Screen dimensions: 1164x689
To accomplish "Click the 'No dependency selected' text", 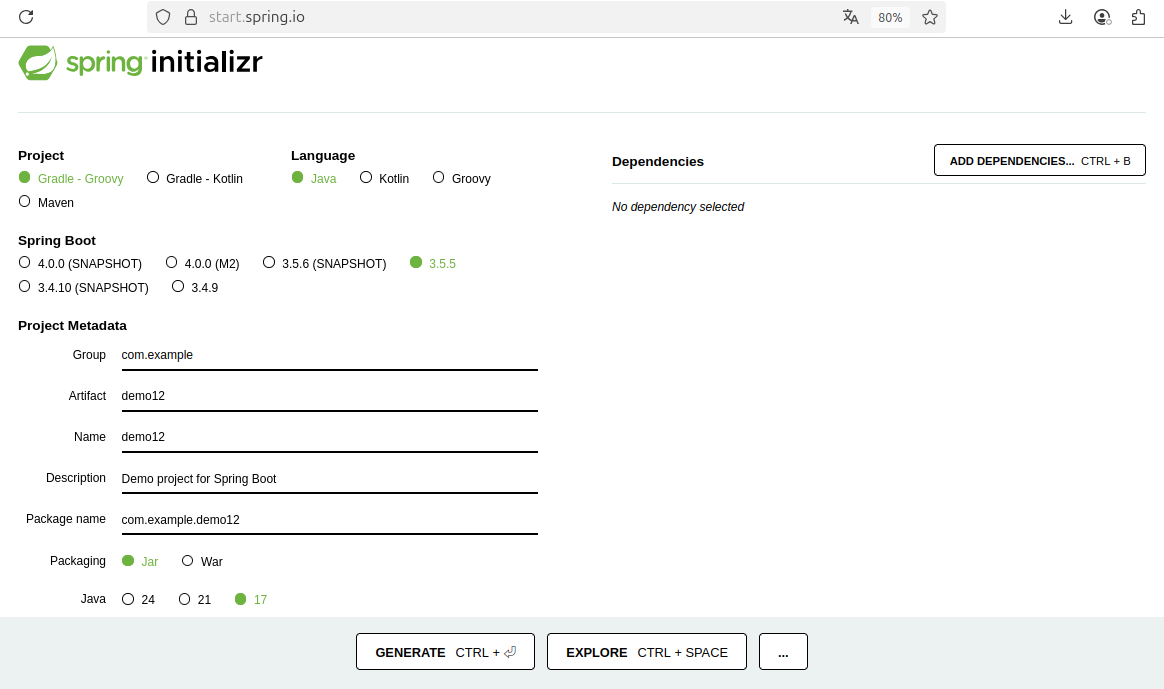I will click(x=678, y=206).
